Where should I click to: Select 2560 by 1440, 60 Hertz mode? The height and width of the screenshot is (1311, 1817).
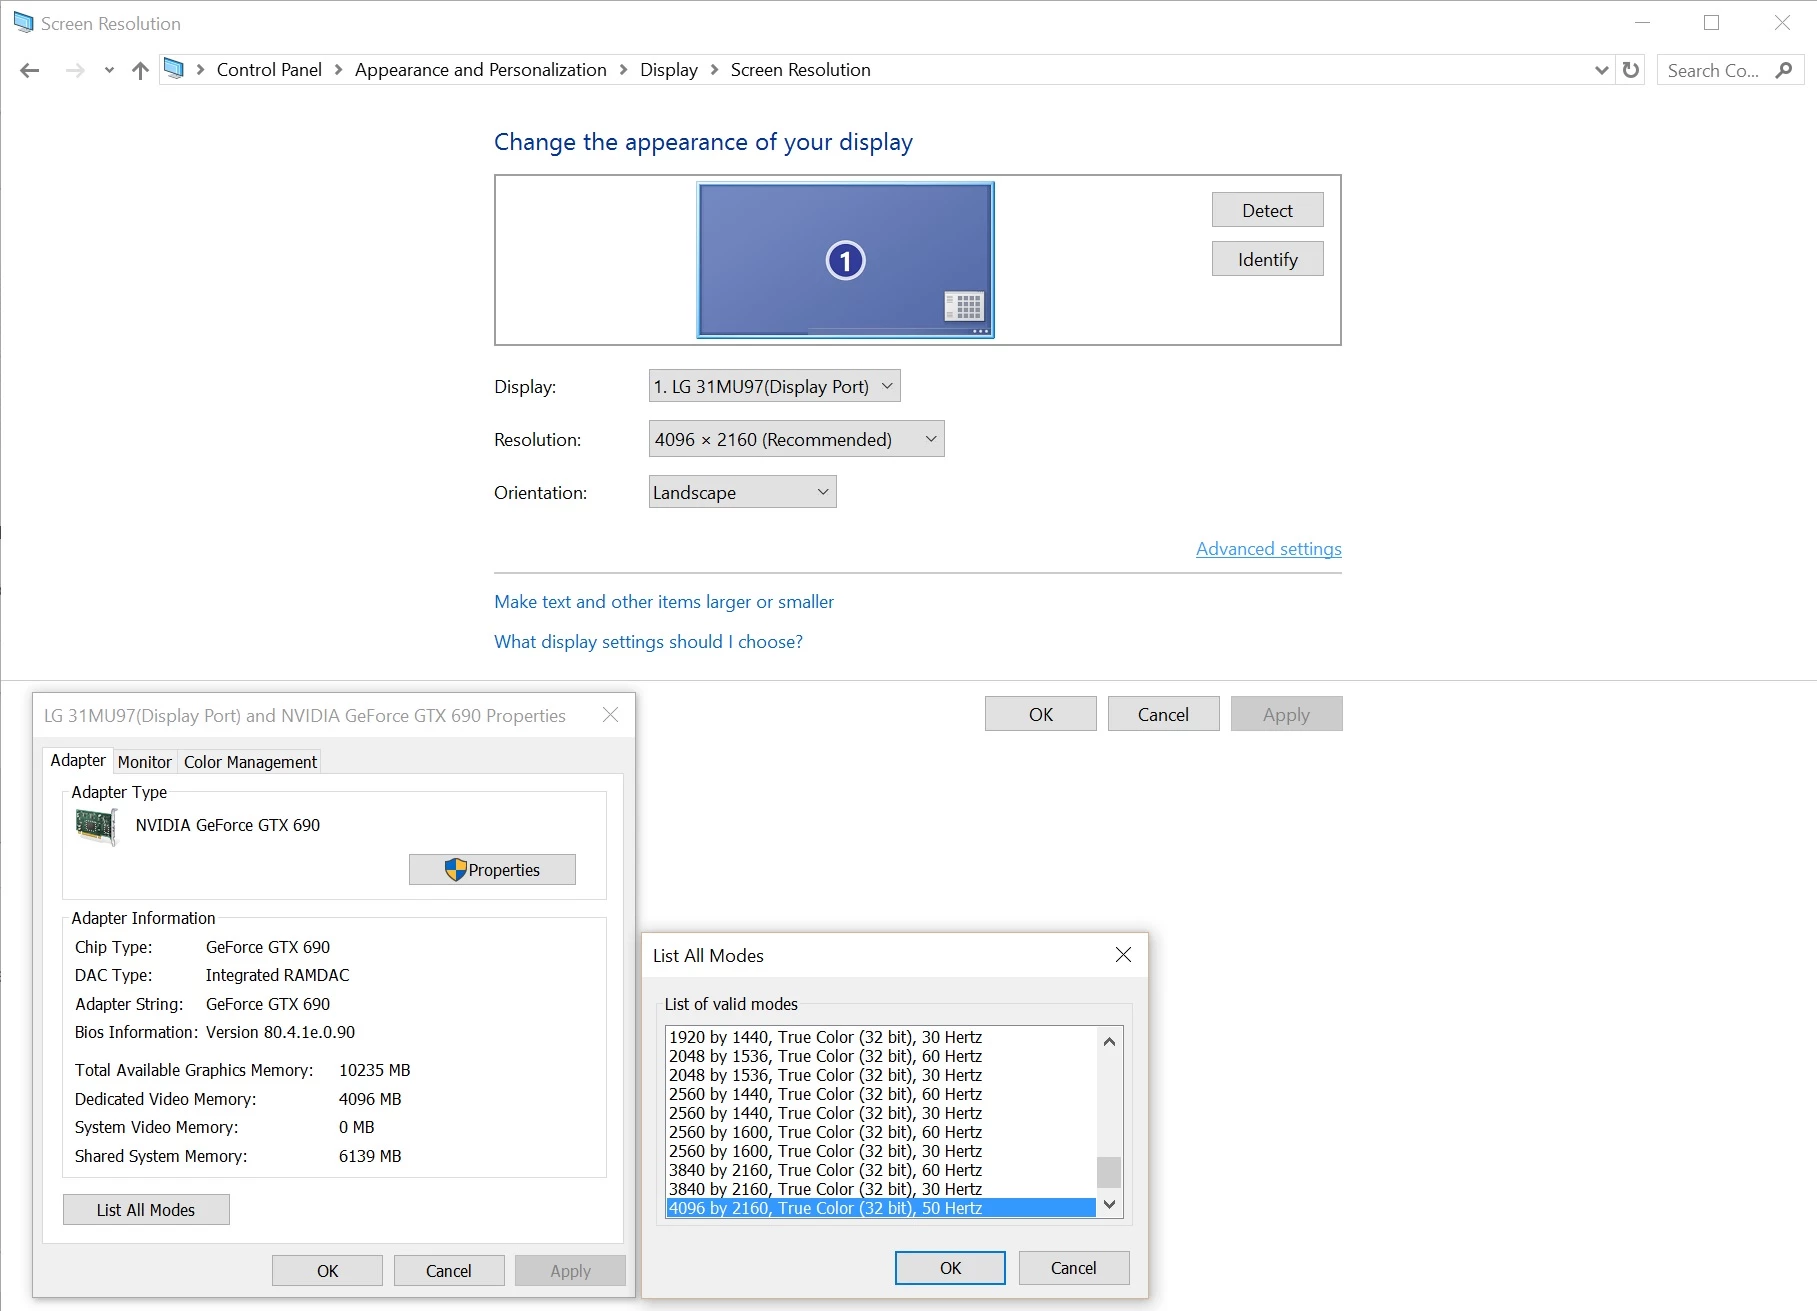(x=881, y=1094)
